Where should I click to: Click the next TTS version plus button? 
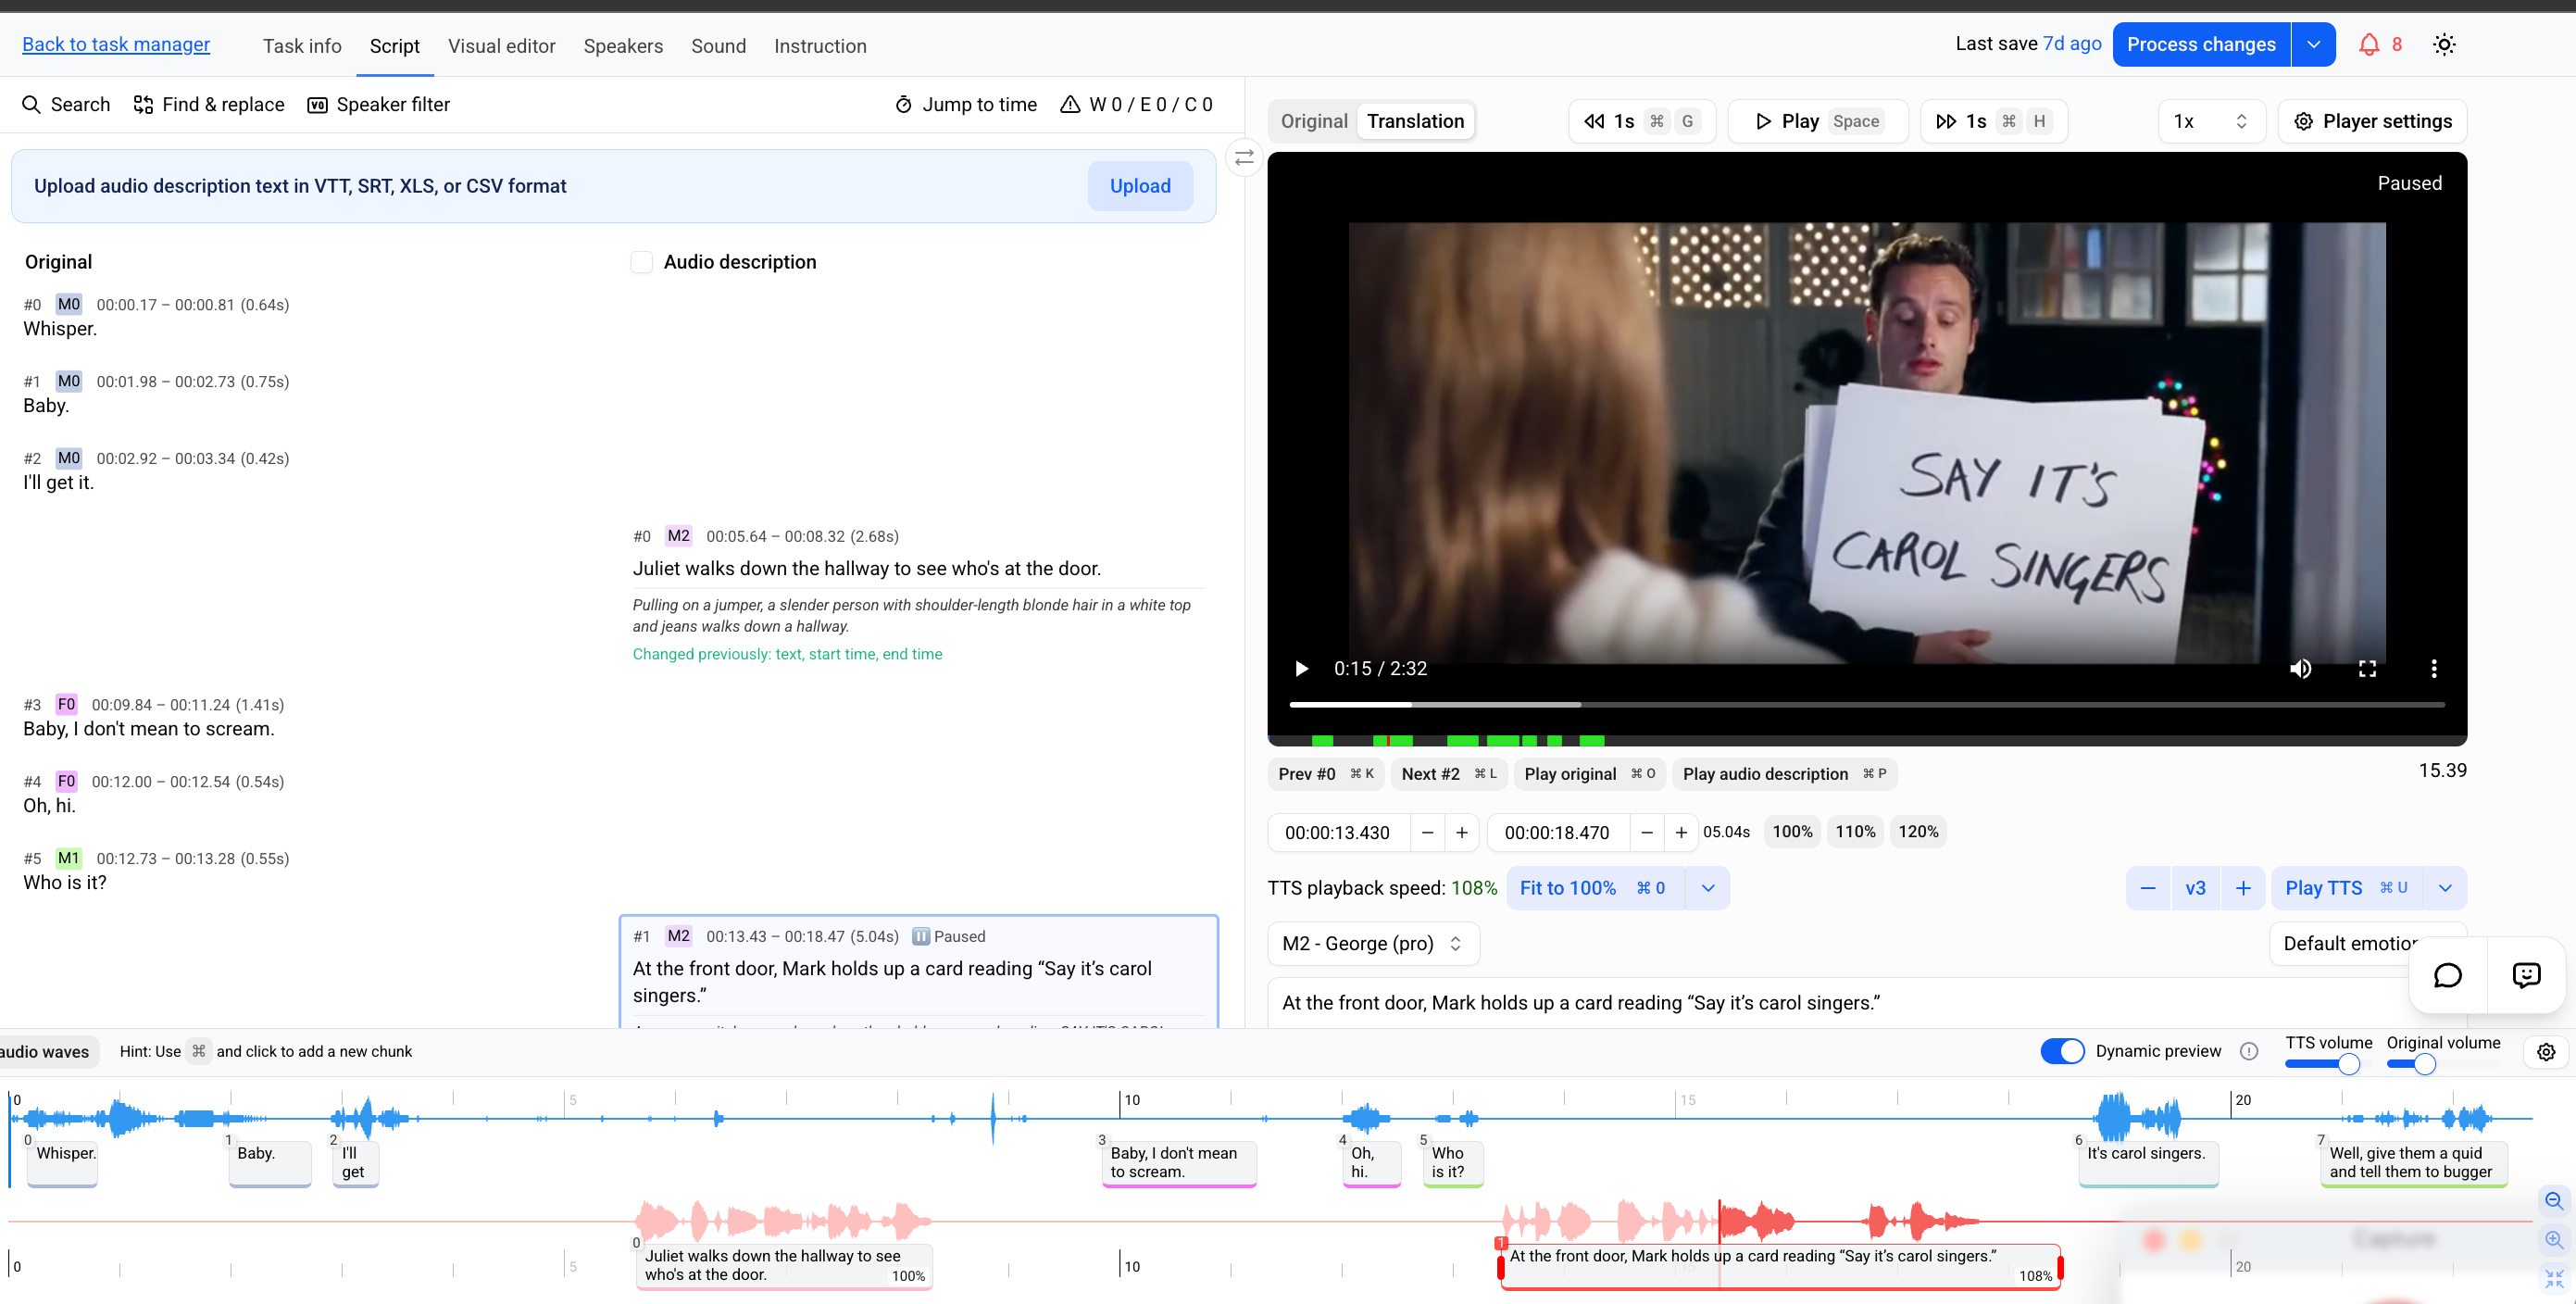2243,888
